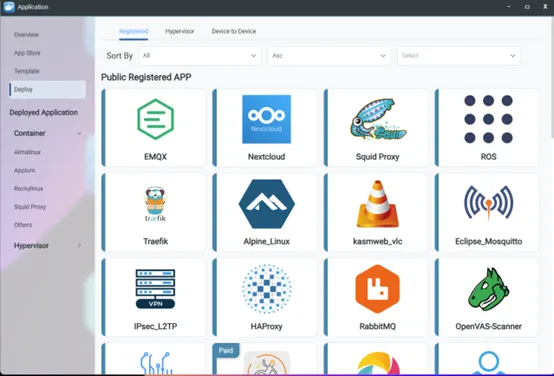The height and width of the screenshot is (376, 554).
Task: Click the 'Eclipse_Mosquitto' card label
Action: coord(488,241)
